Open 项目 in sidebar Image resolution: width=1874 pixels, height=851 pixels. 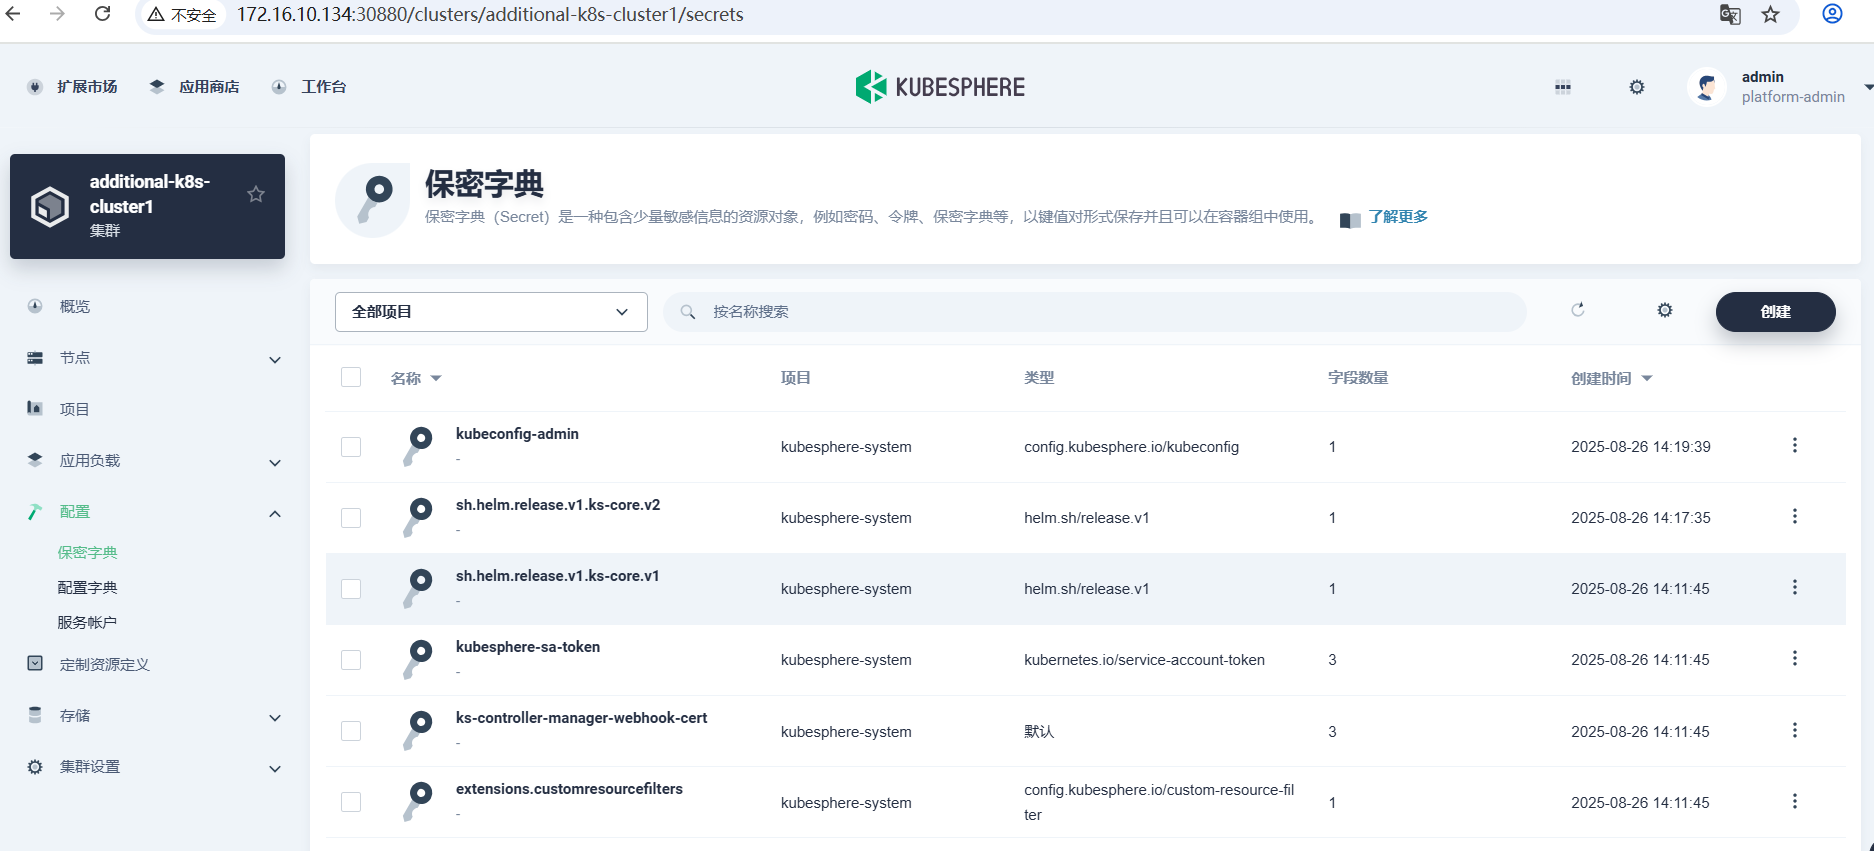click(75, 409)
